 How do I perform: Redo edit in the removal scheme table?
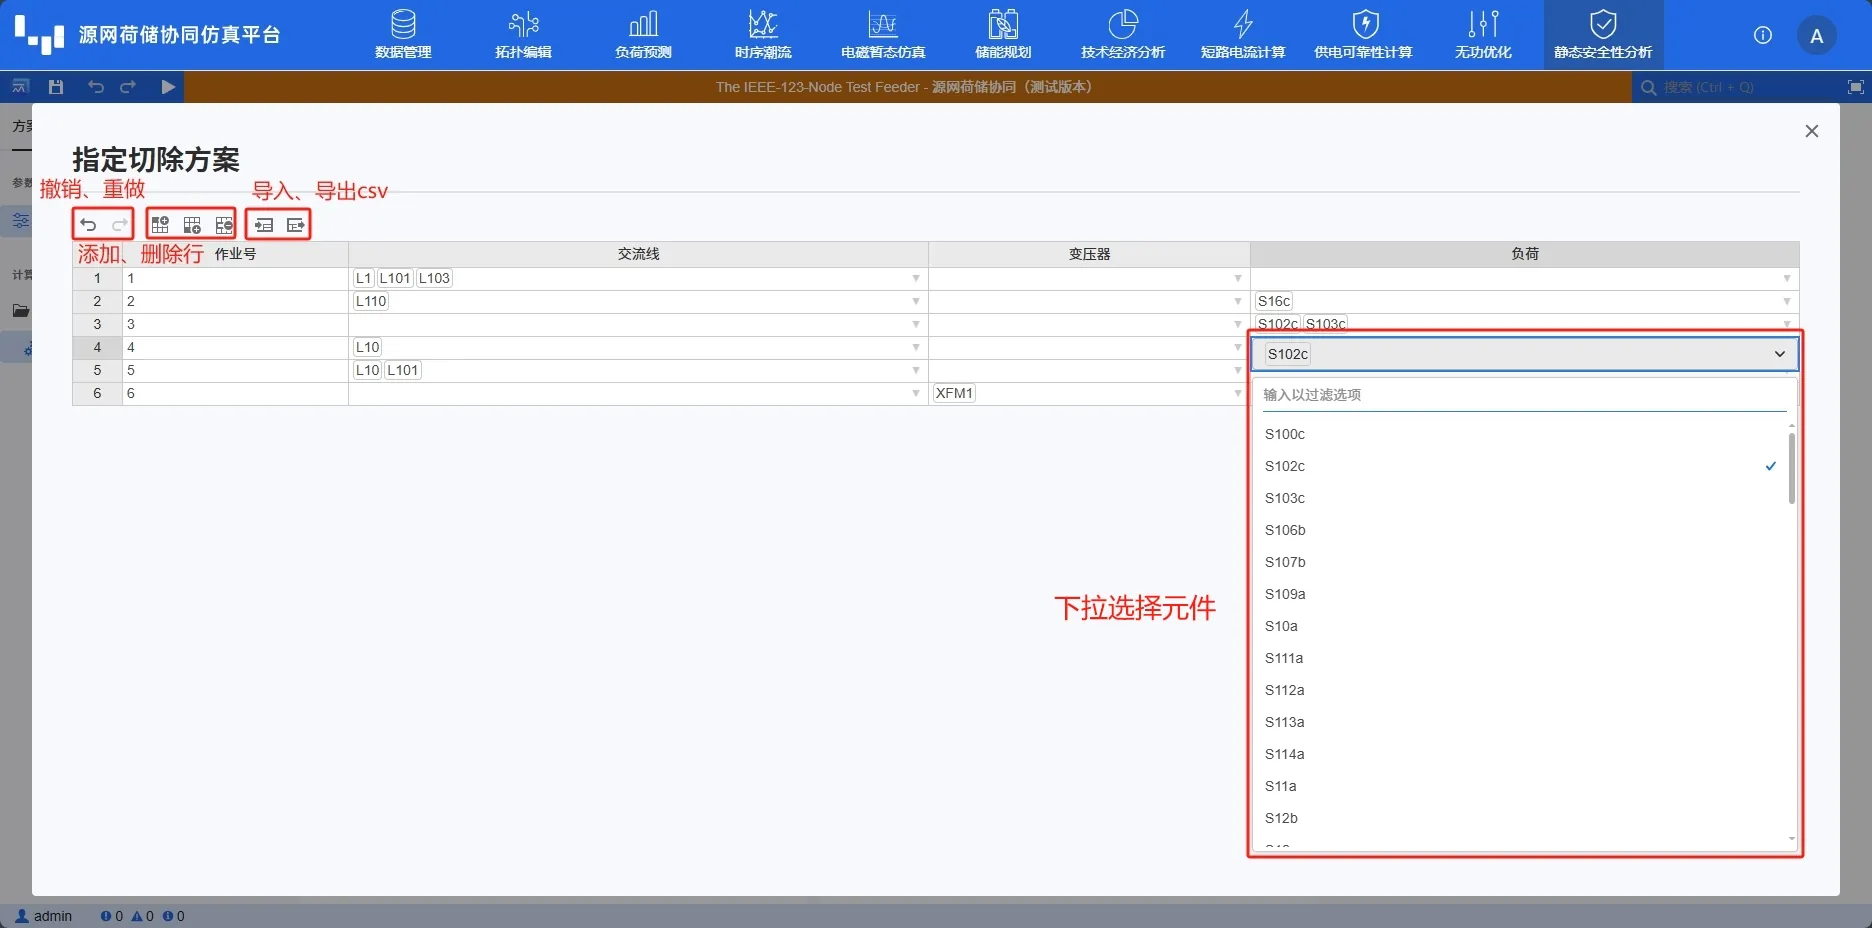click(119, 225)
